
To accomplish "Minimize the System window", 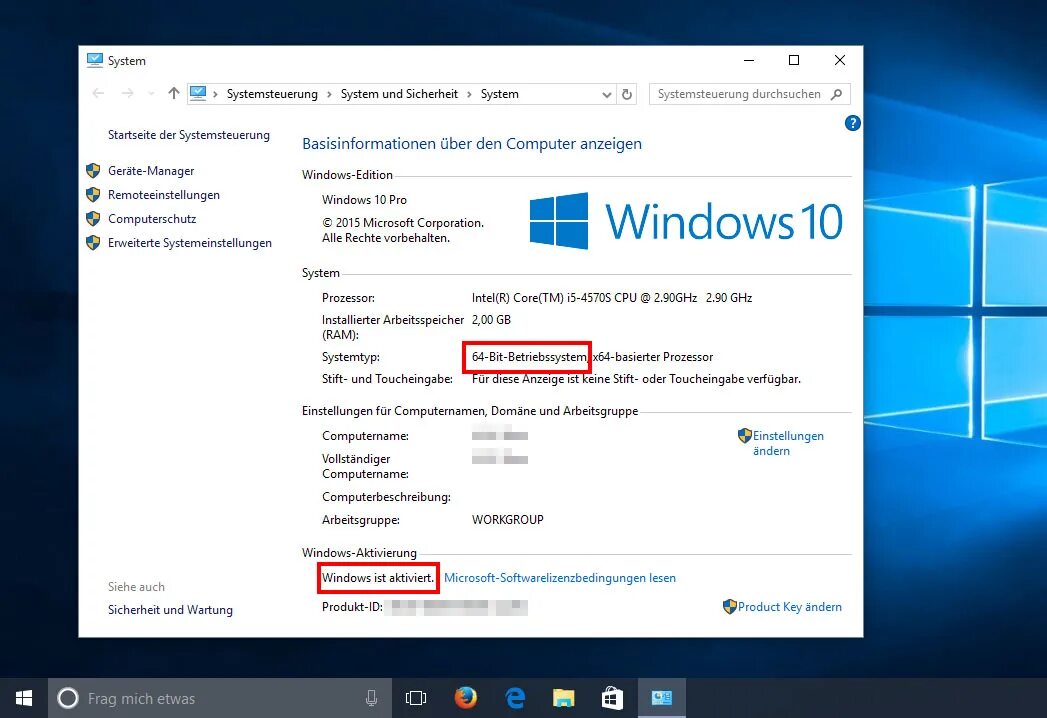I will click(x=749, y=60).
